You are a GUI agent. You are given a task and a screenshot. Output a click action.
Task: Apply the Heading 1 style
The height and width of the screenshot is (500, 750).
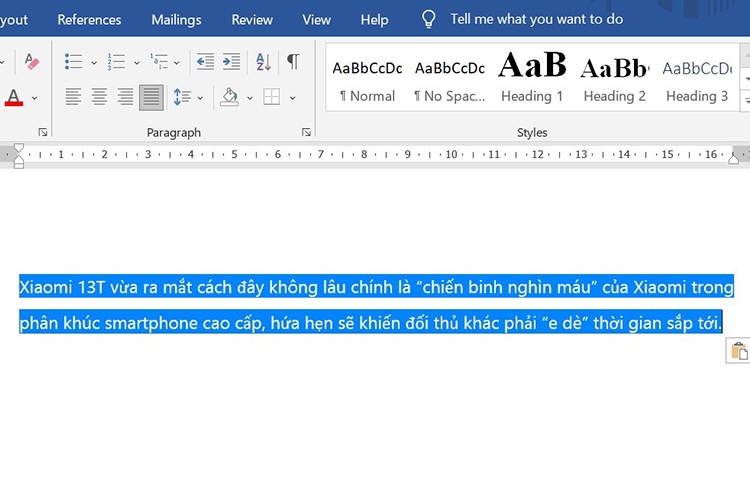(x=532, y=78)
